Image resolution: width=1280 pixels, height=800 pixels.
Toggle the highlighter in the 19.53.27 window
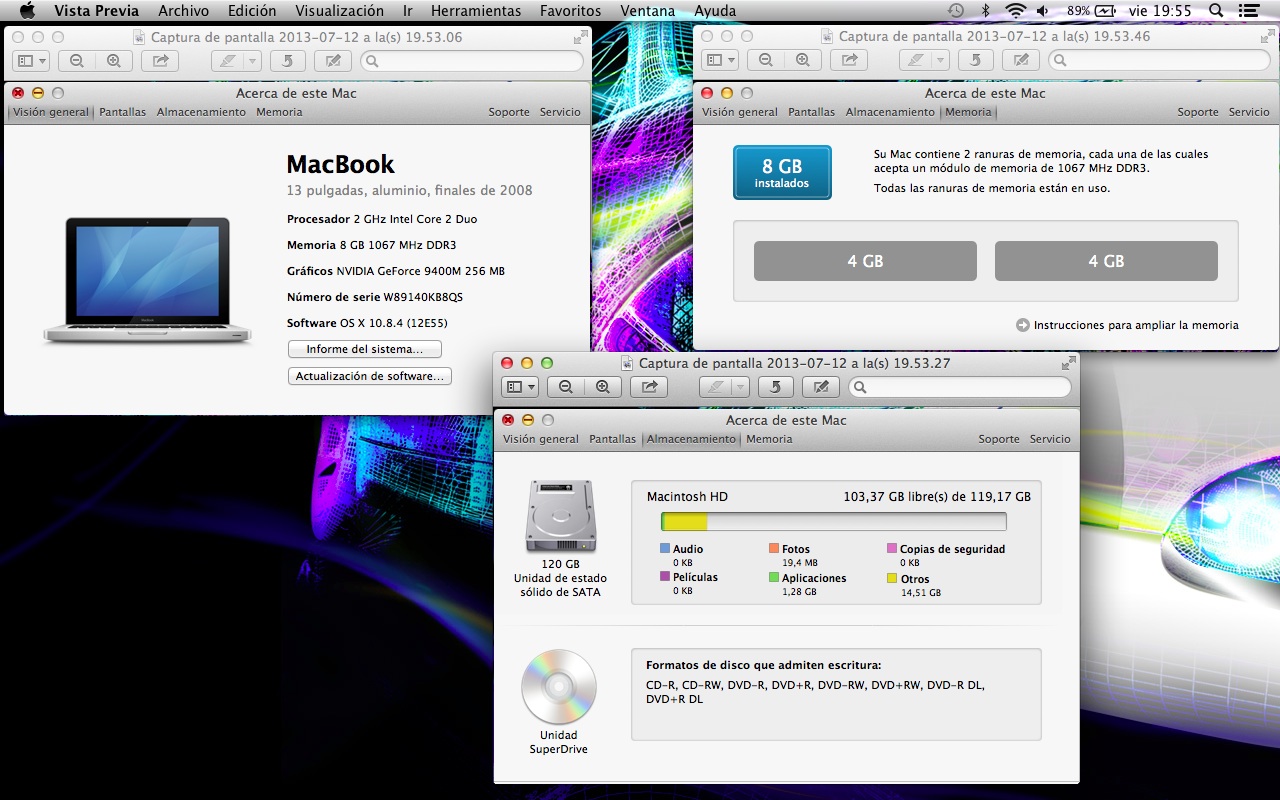(x=716, y=387)
